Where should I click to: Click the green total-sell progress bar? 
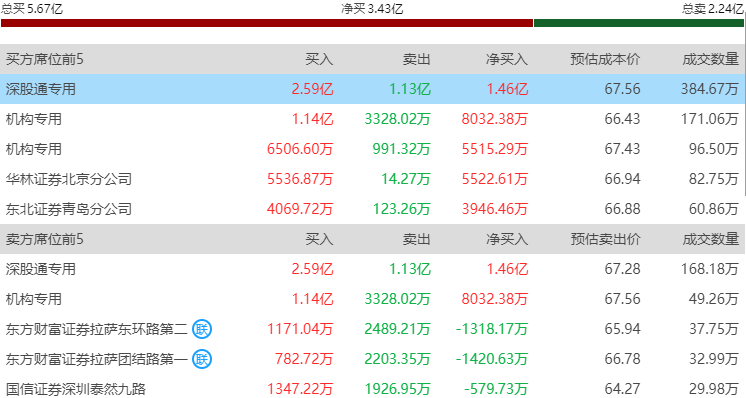(638, 23)
